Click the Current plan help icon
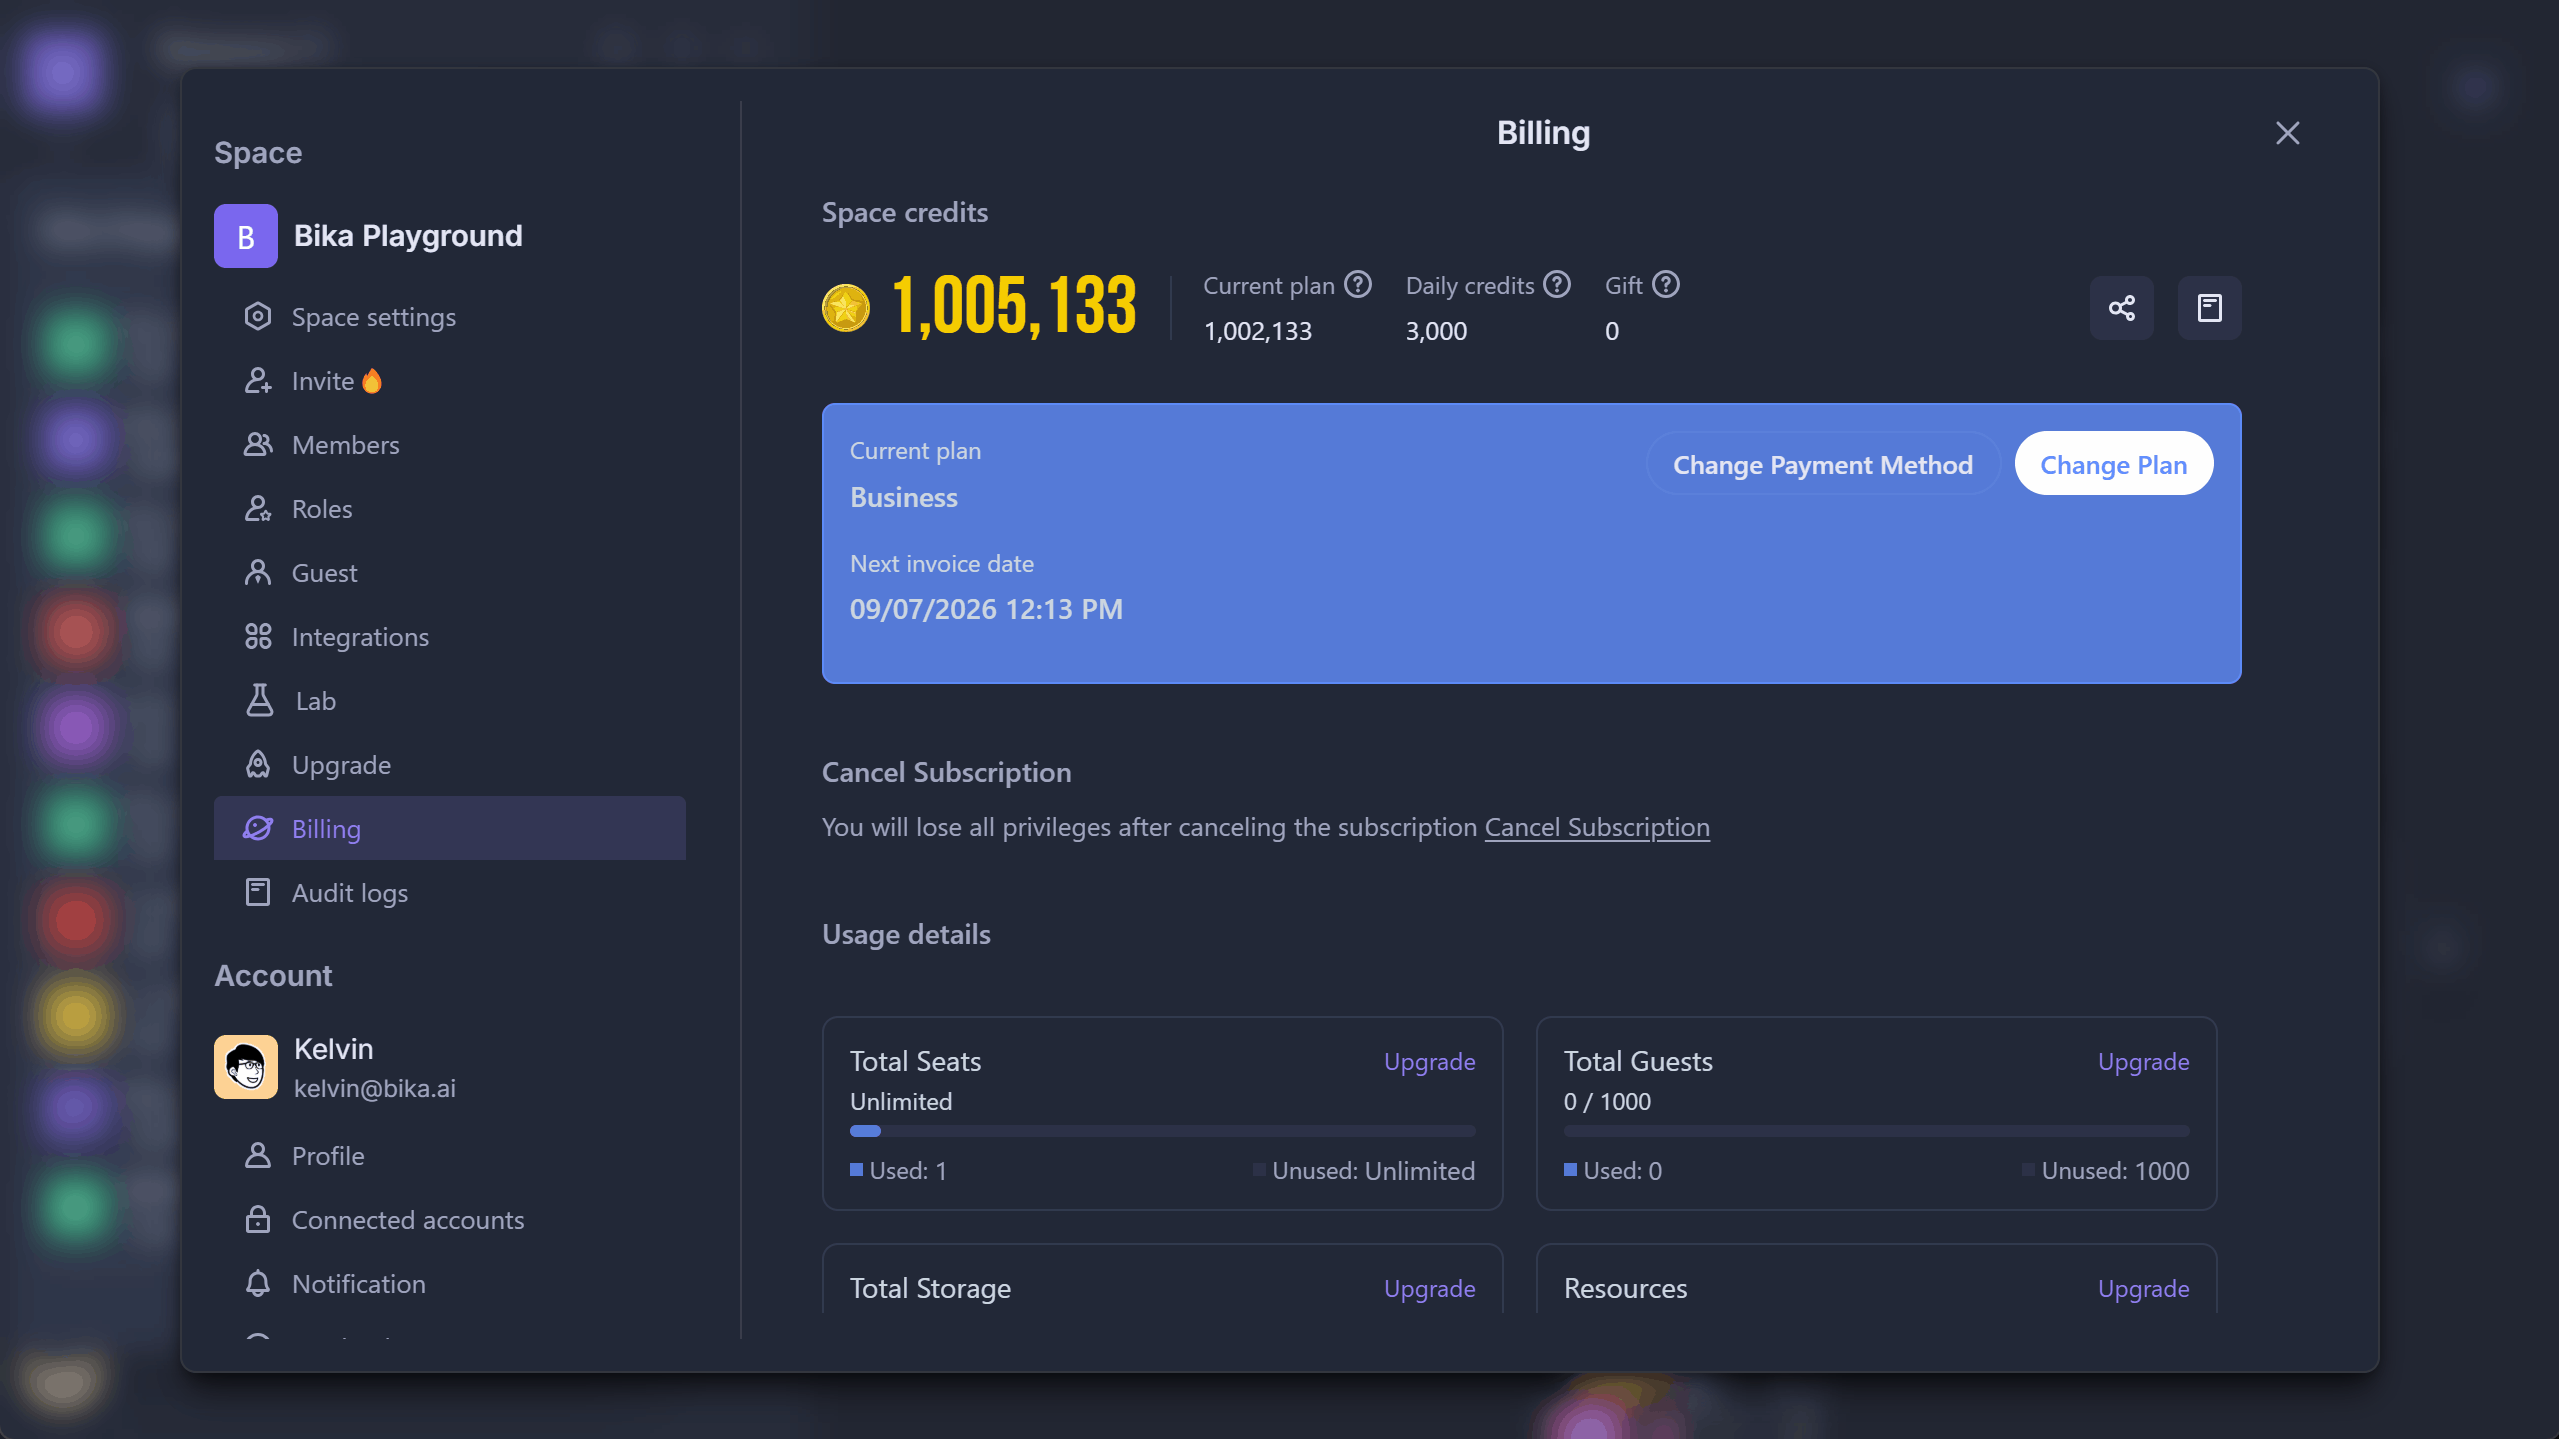 [x=1358, y=284]
